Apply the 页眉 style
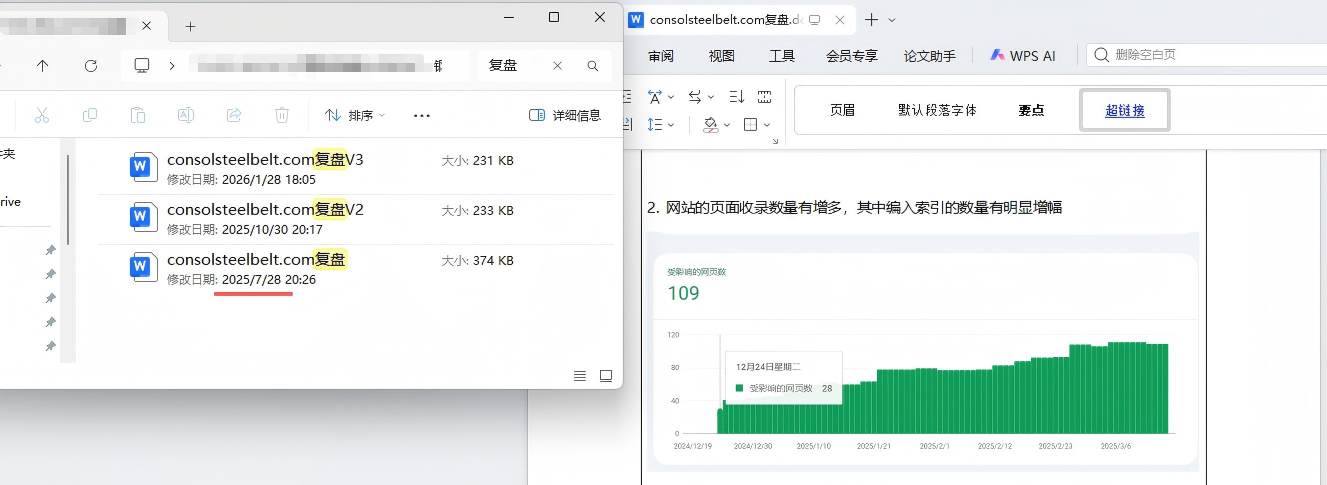This screenshot has width=1327, height=485. [843, 110]
